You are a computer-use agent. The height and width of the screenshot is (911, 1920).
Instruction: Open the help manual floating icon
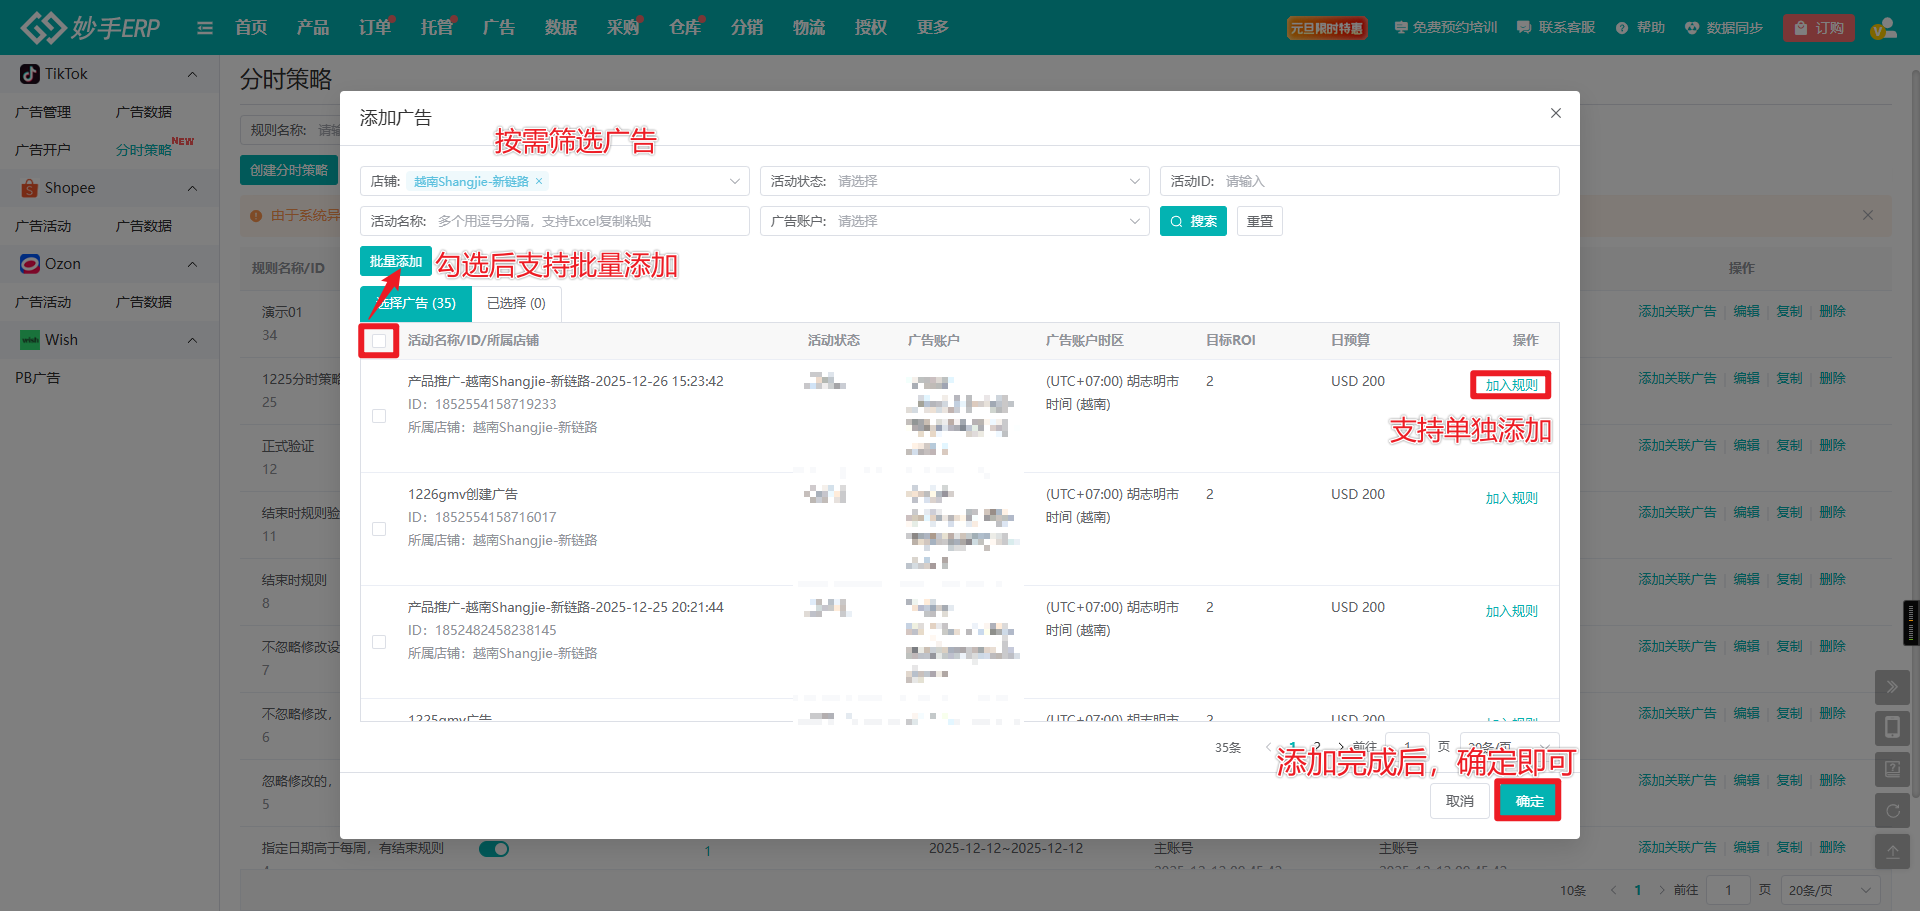point(1892,769)
